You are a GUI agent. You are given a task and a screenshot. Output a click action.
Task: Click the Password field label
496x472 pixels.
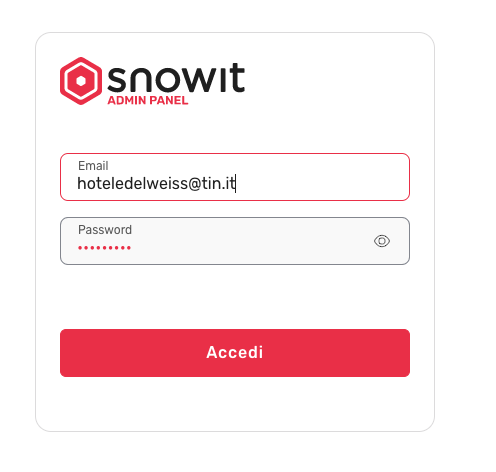click(x=105, y=230)
